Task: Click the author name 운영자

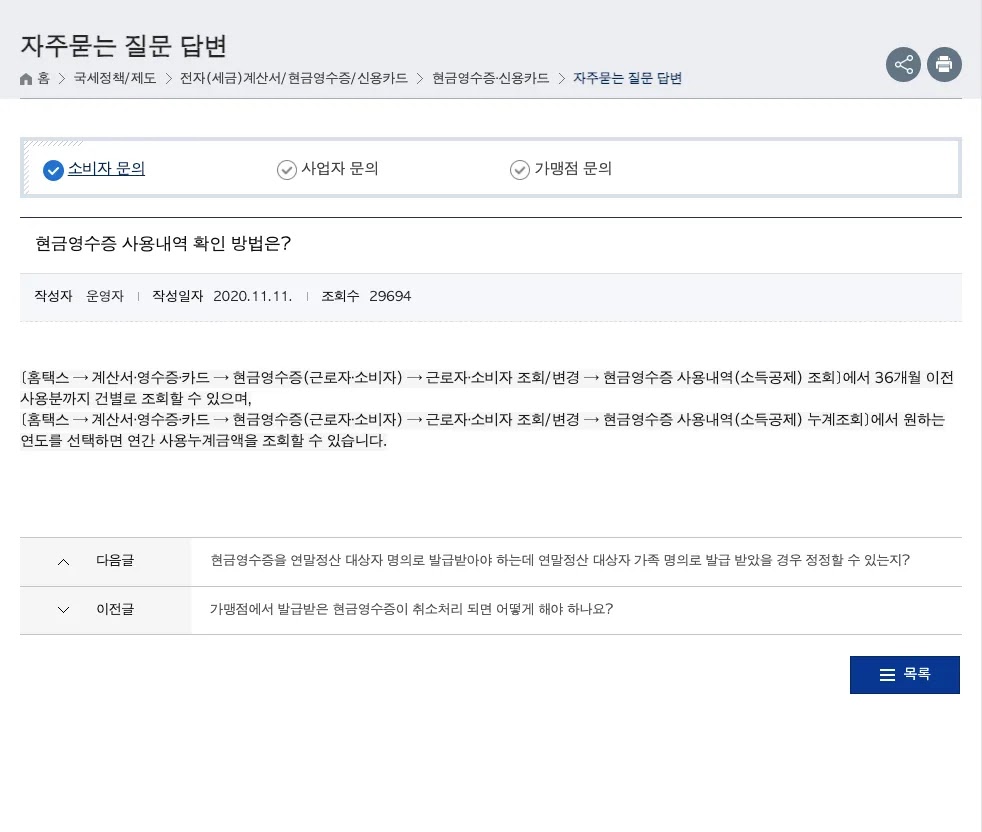Action: point(105,296)
